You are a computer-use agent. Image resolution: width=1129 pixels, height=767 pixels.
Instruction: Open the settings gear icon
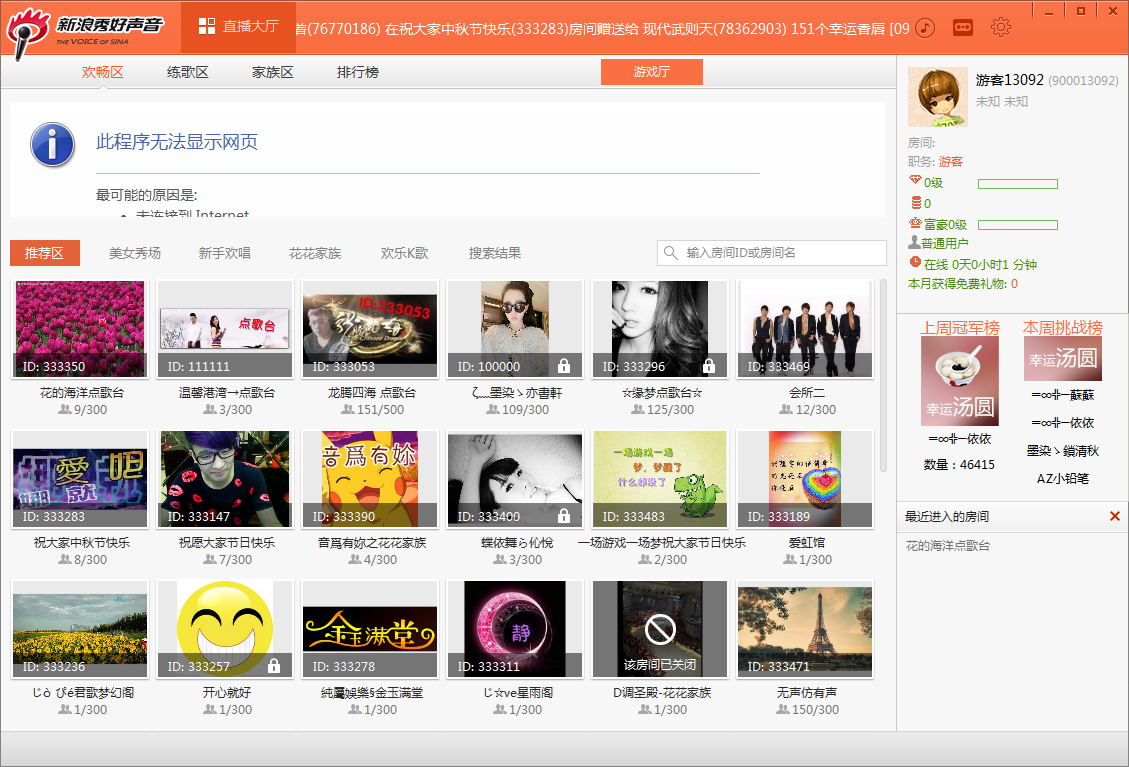coord(1001,27)
